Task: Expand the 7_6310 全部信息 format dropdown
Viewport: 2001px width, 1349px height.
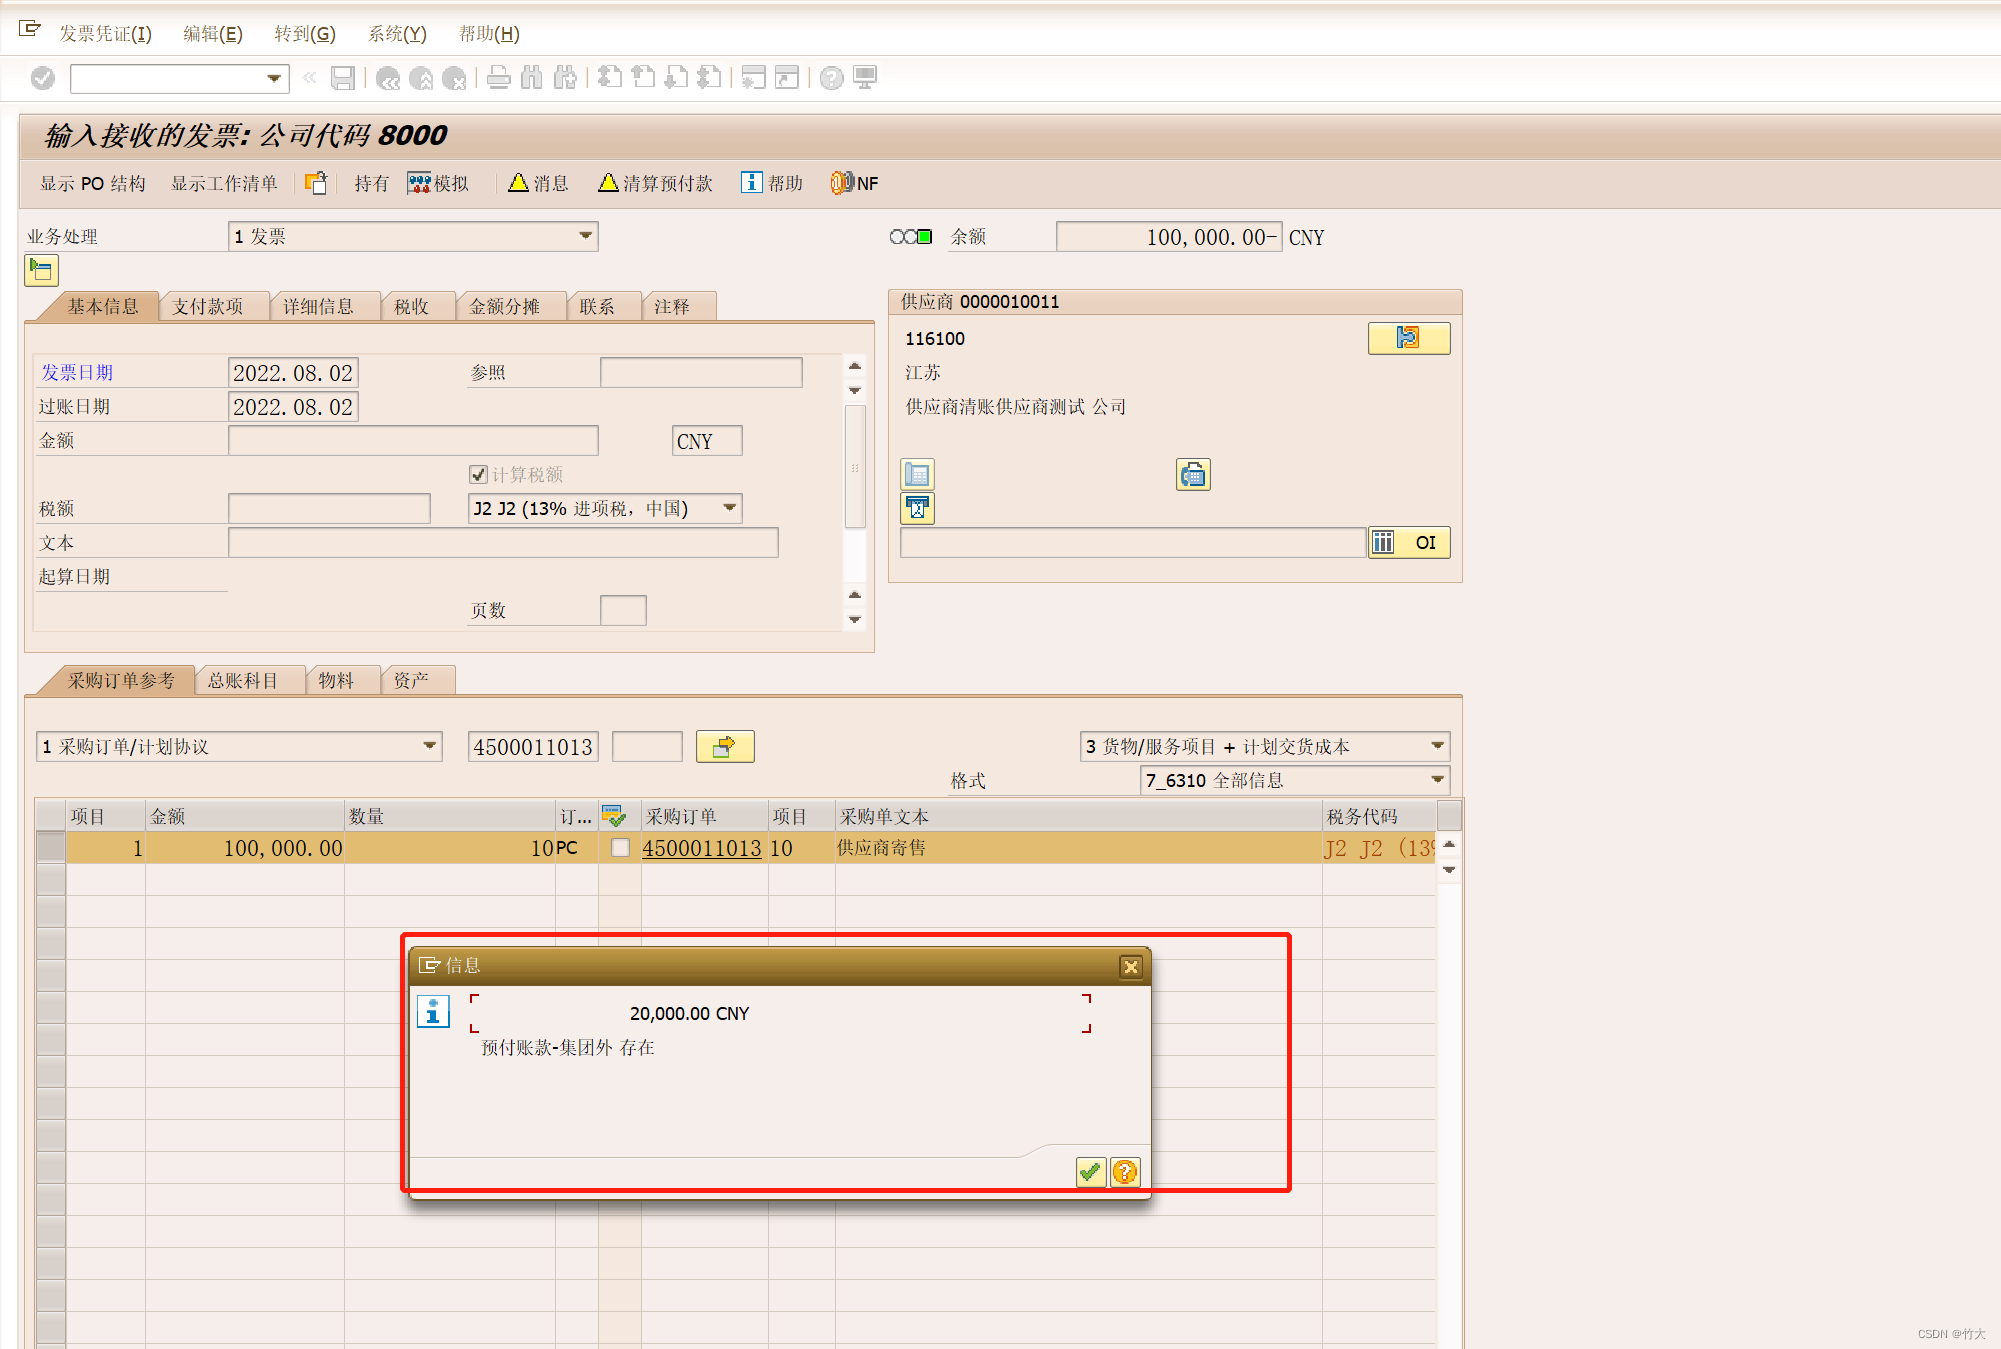Action: point(1437,780)
